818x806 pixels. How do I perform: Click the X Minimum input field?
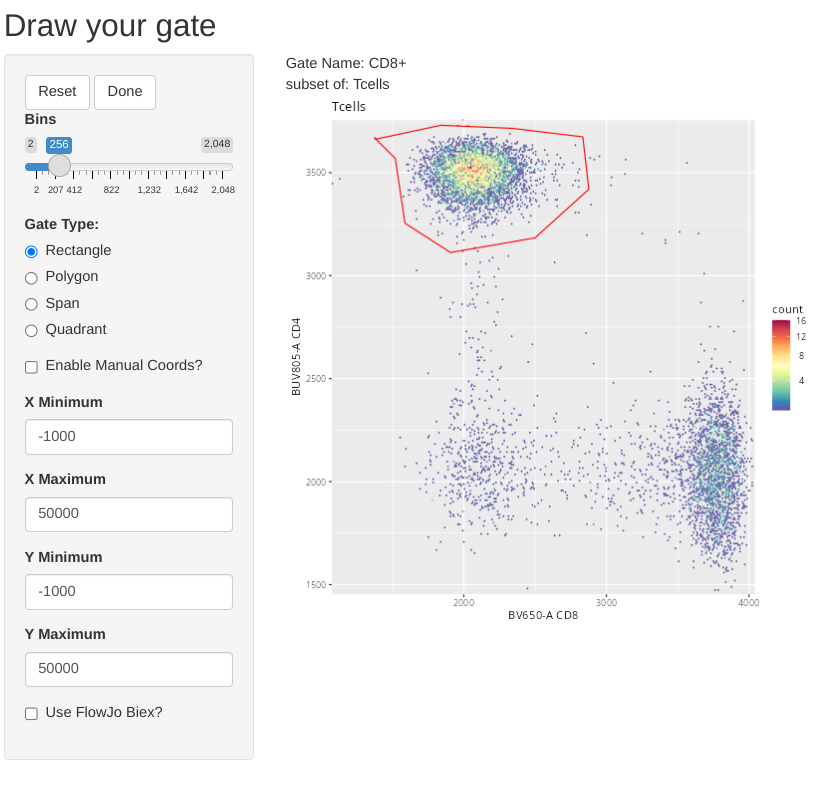click(x=129, y=437)
